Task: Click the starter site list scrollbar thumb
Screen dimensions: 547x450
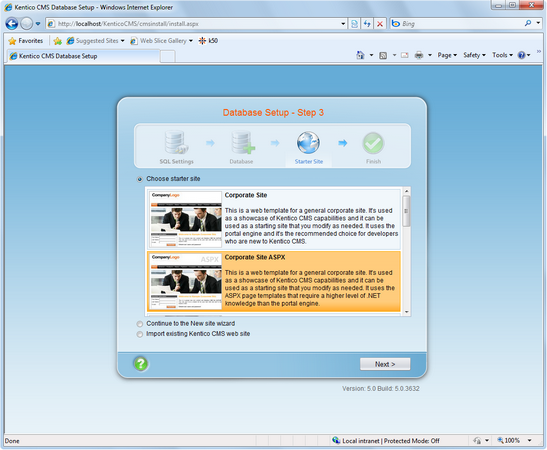Action: coord(406,211)
